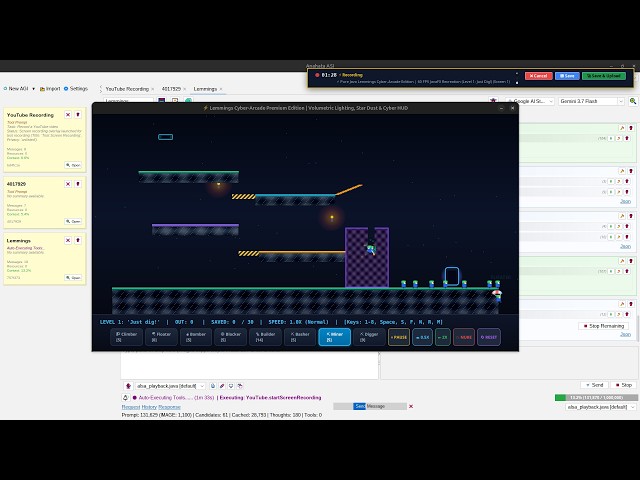Open the 4017929 session card

[x=73, y=221]
